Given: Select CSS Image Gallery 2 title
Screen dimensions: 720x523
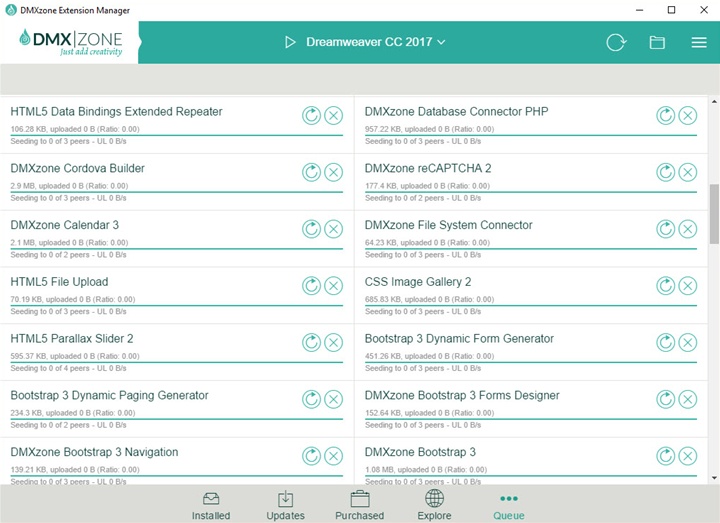Looking at the screenshot, I should [x=418, y=282].
